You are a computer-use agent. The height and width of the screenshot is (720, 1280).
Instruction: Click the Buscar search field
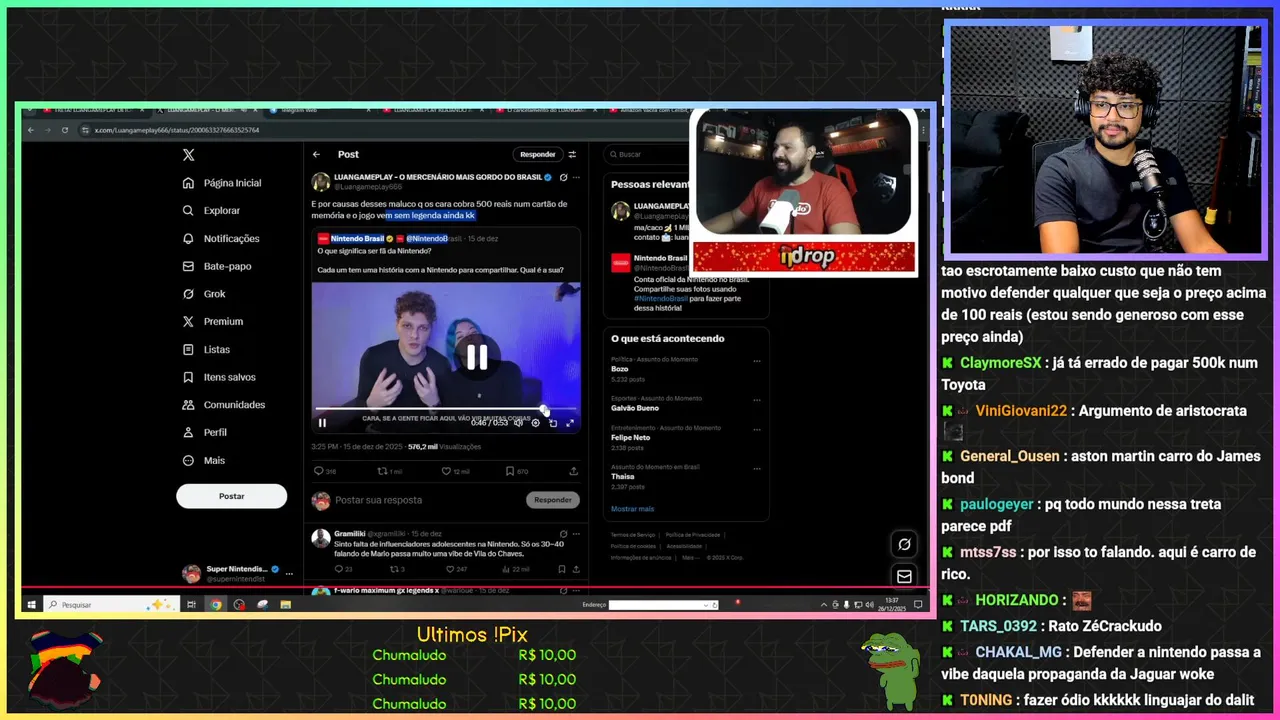point(645,154)
